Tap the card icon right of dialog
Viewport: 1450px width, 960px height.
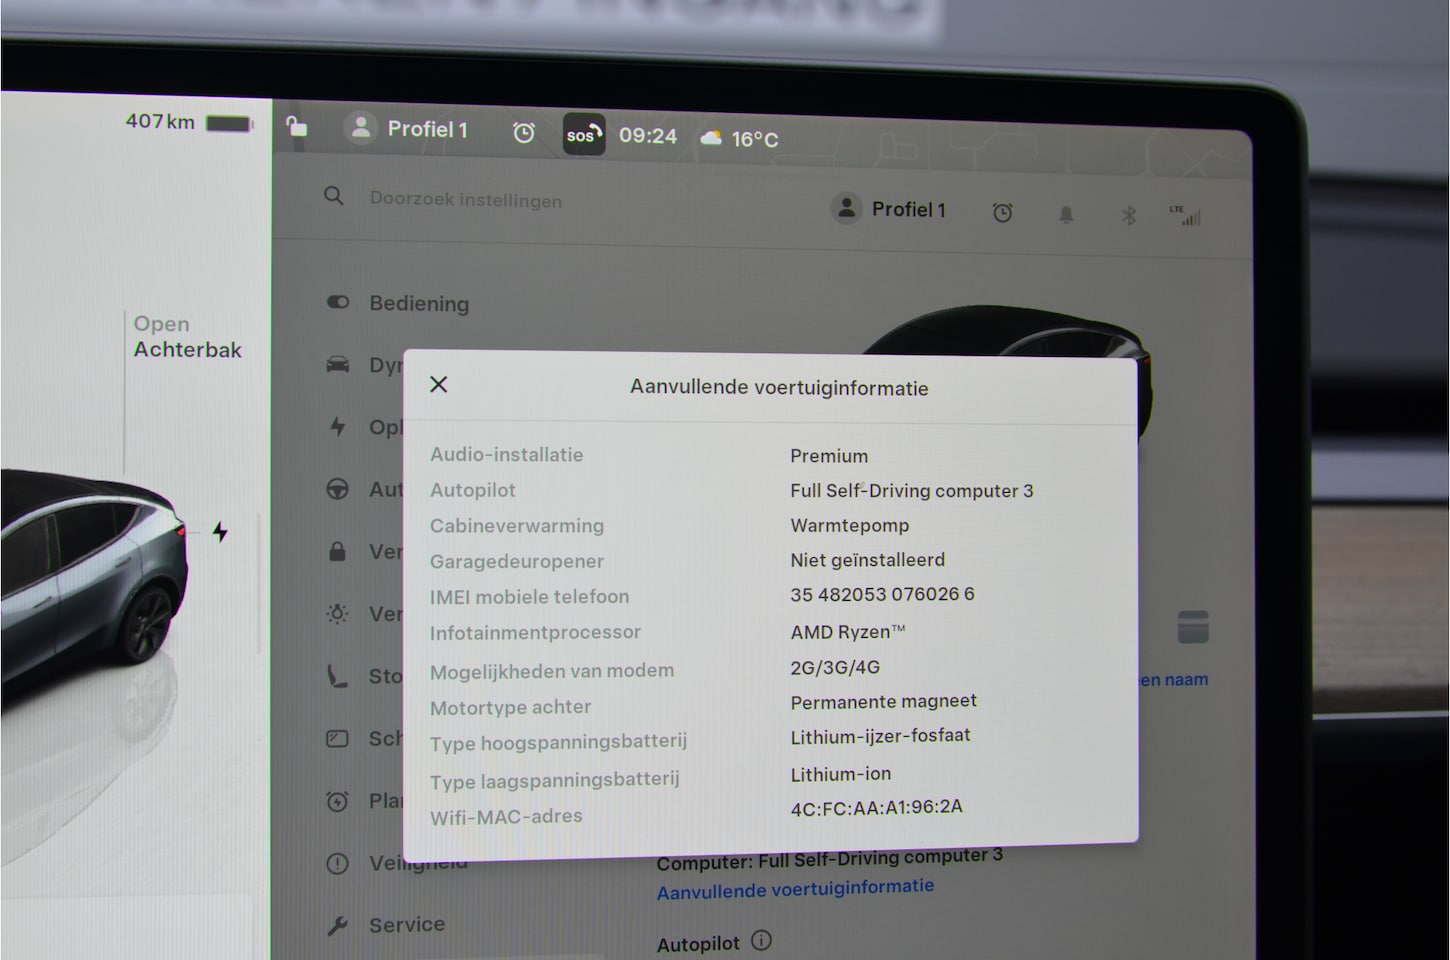pyautogui.click(x=1192, y=627)
